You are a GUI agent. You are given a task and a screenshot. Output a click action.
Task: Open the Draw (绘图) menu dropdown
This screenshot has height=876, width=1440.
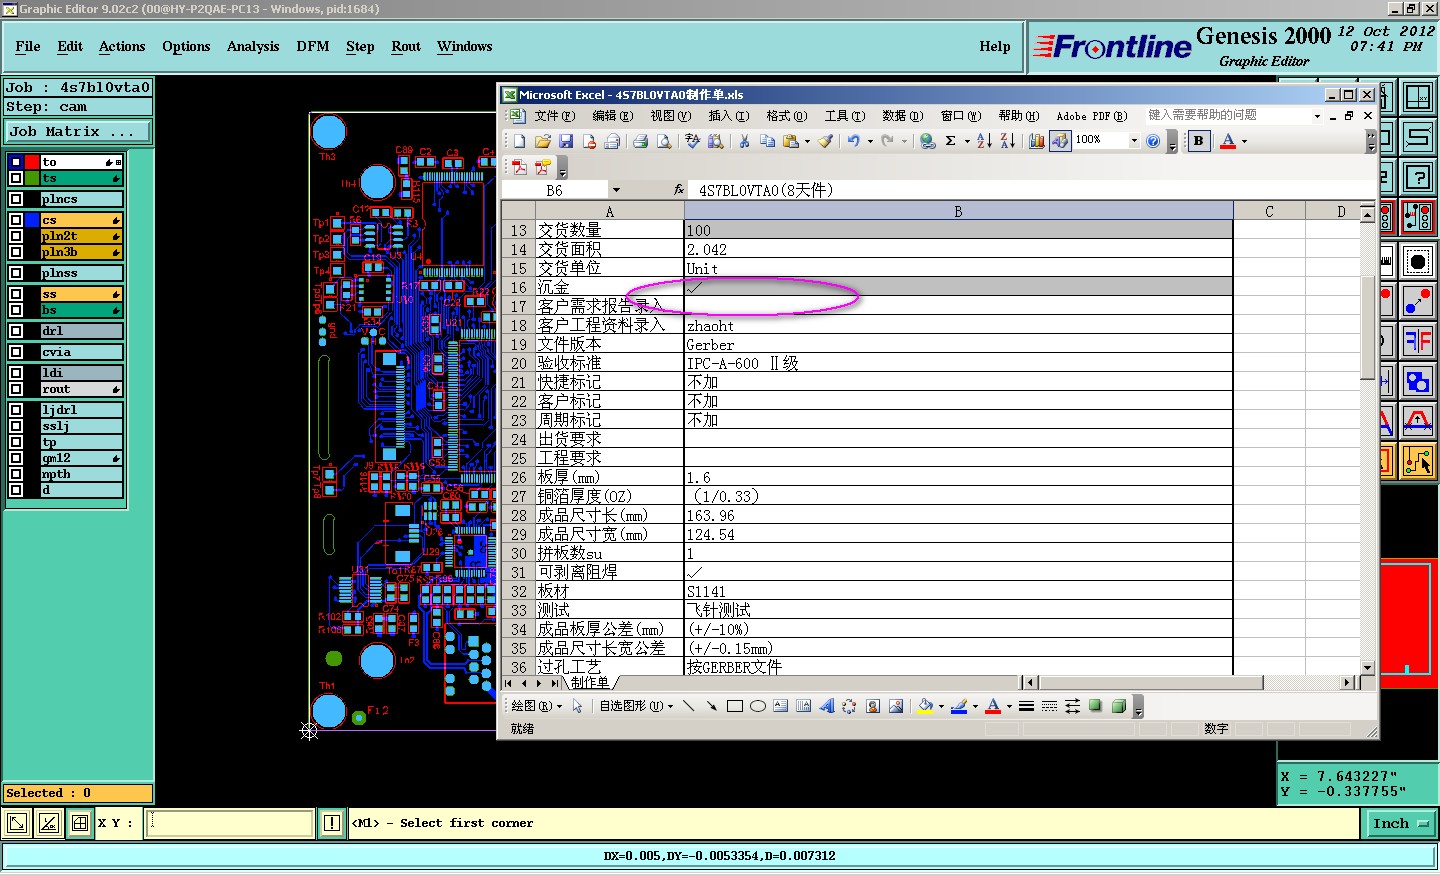click(537, 706)
